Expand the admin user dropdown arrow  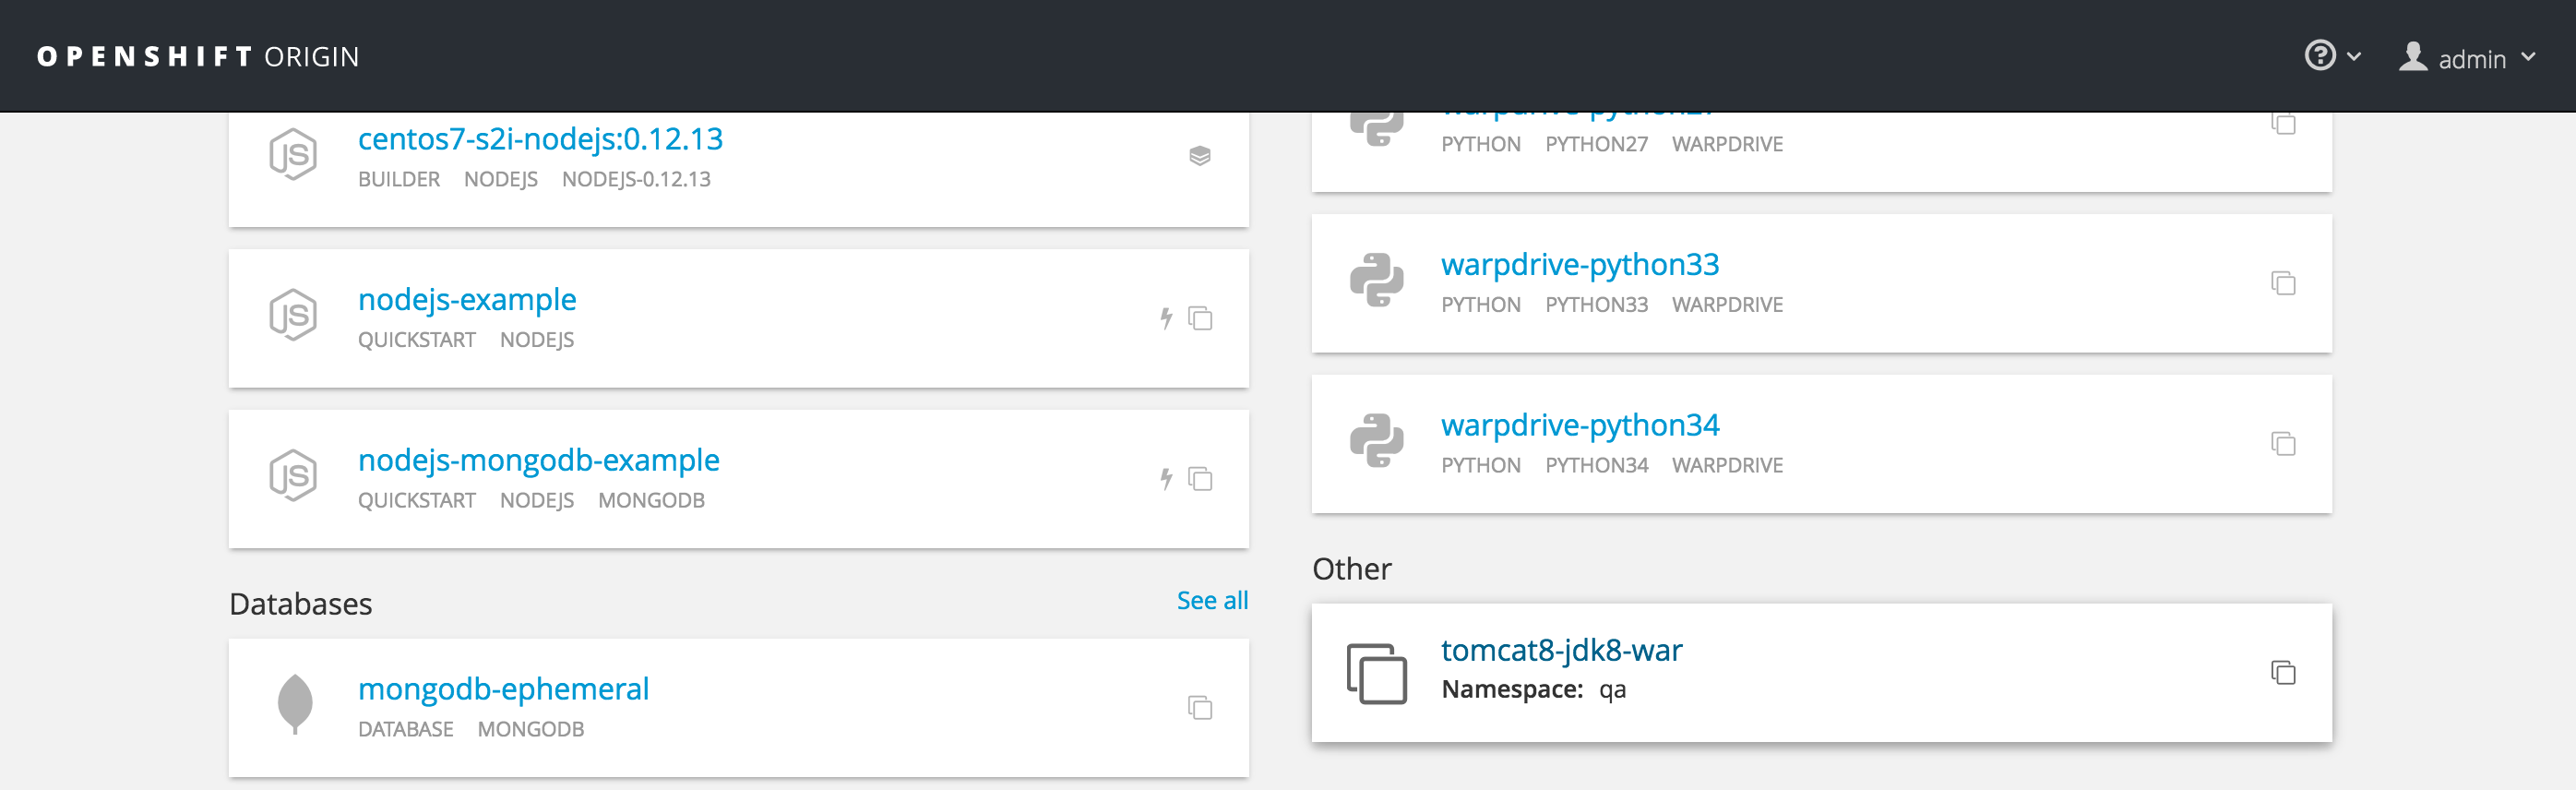click(x=2528, y=57)
